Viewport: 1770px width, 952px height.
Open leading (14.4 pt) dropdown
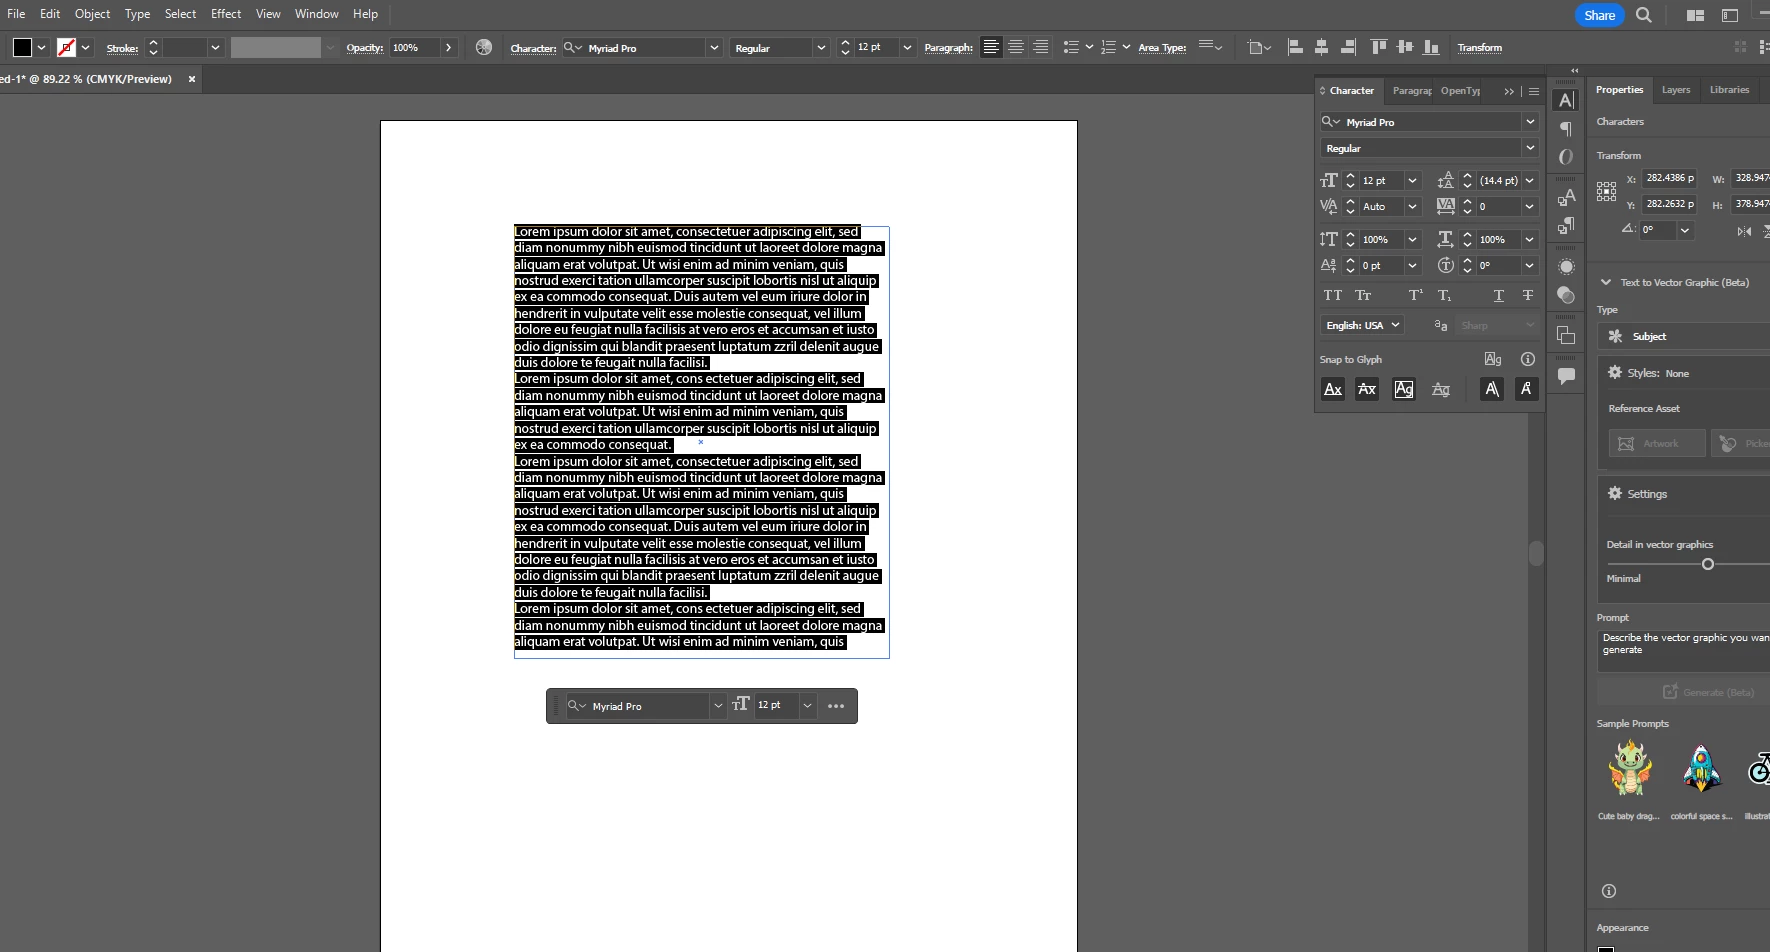pyautogui.click(x=1529, y=180)
